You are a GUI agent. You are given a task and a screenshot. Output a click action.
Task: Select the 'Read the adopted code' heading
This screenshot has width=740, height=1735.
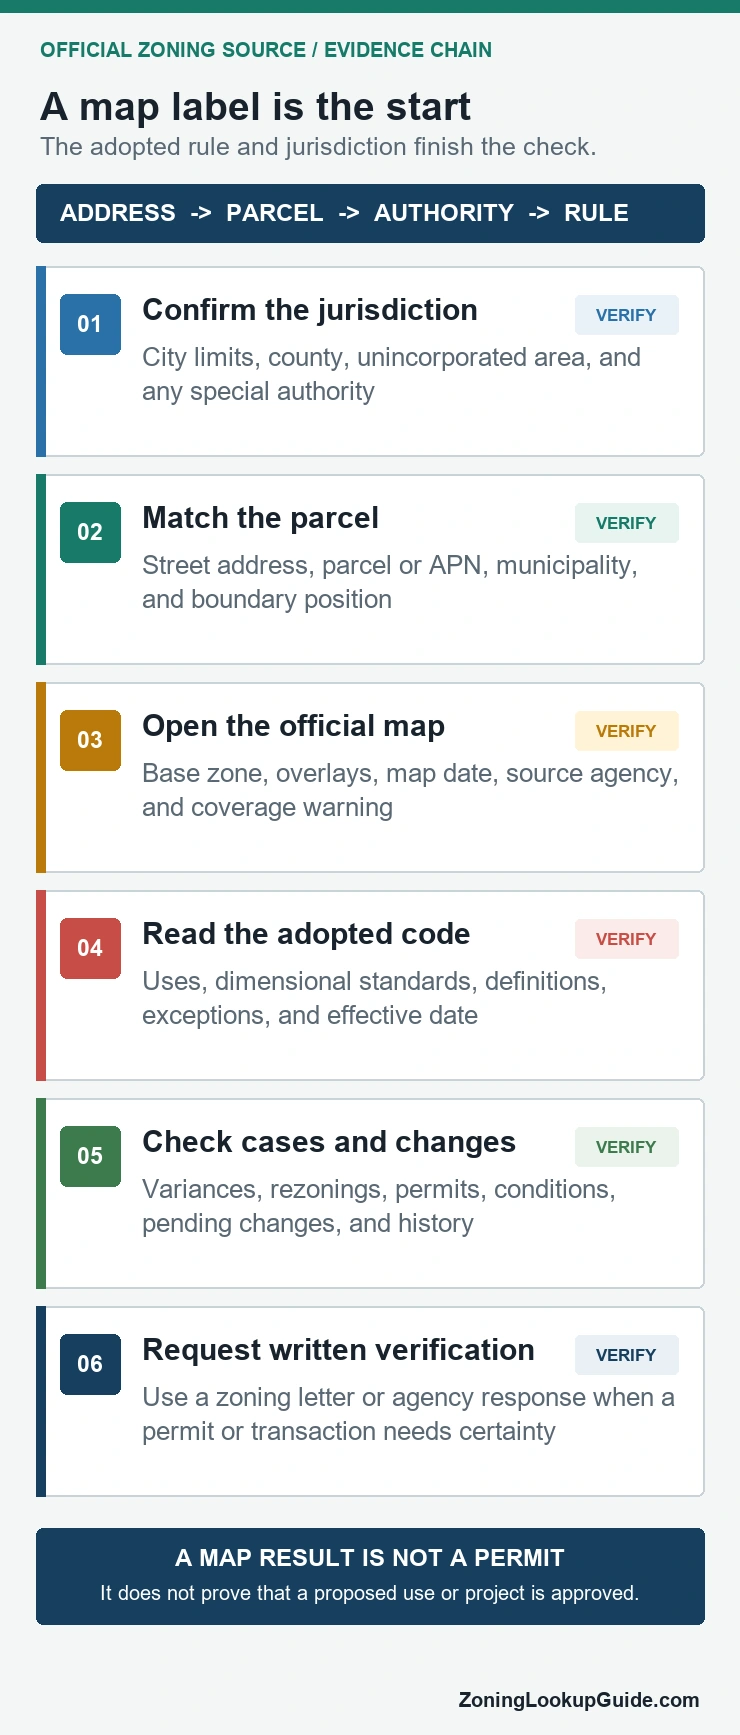[306, 934]
